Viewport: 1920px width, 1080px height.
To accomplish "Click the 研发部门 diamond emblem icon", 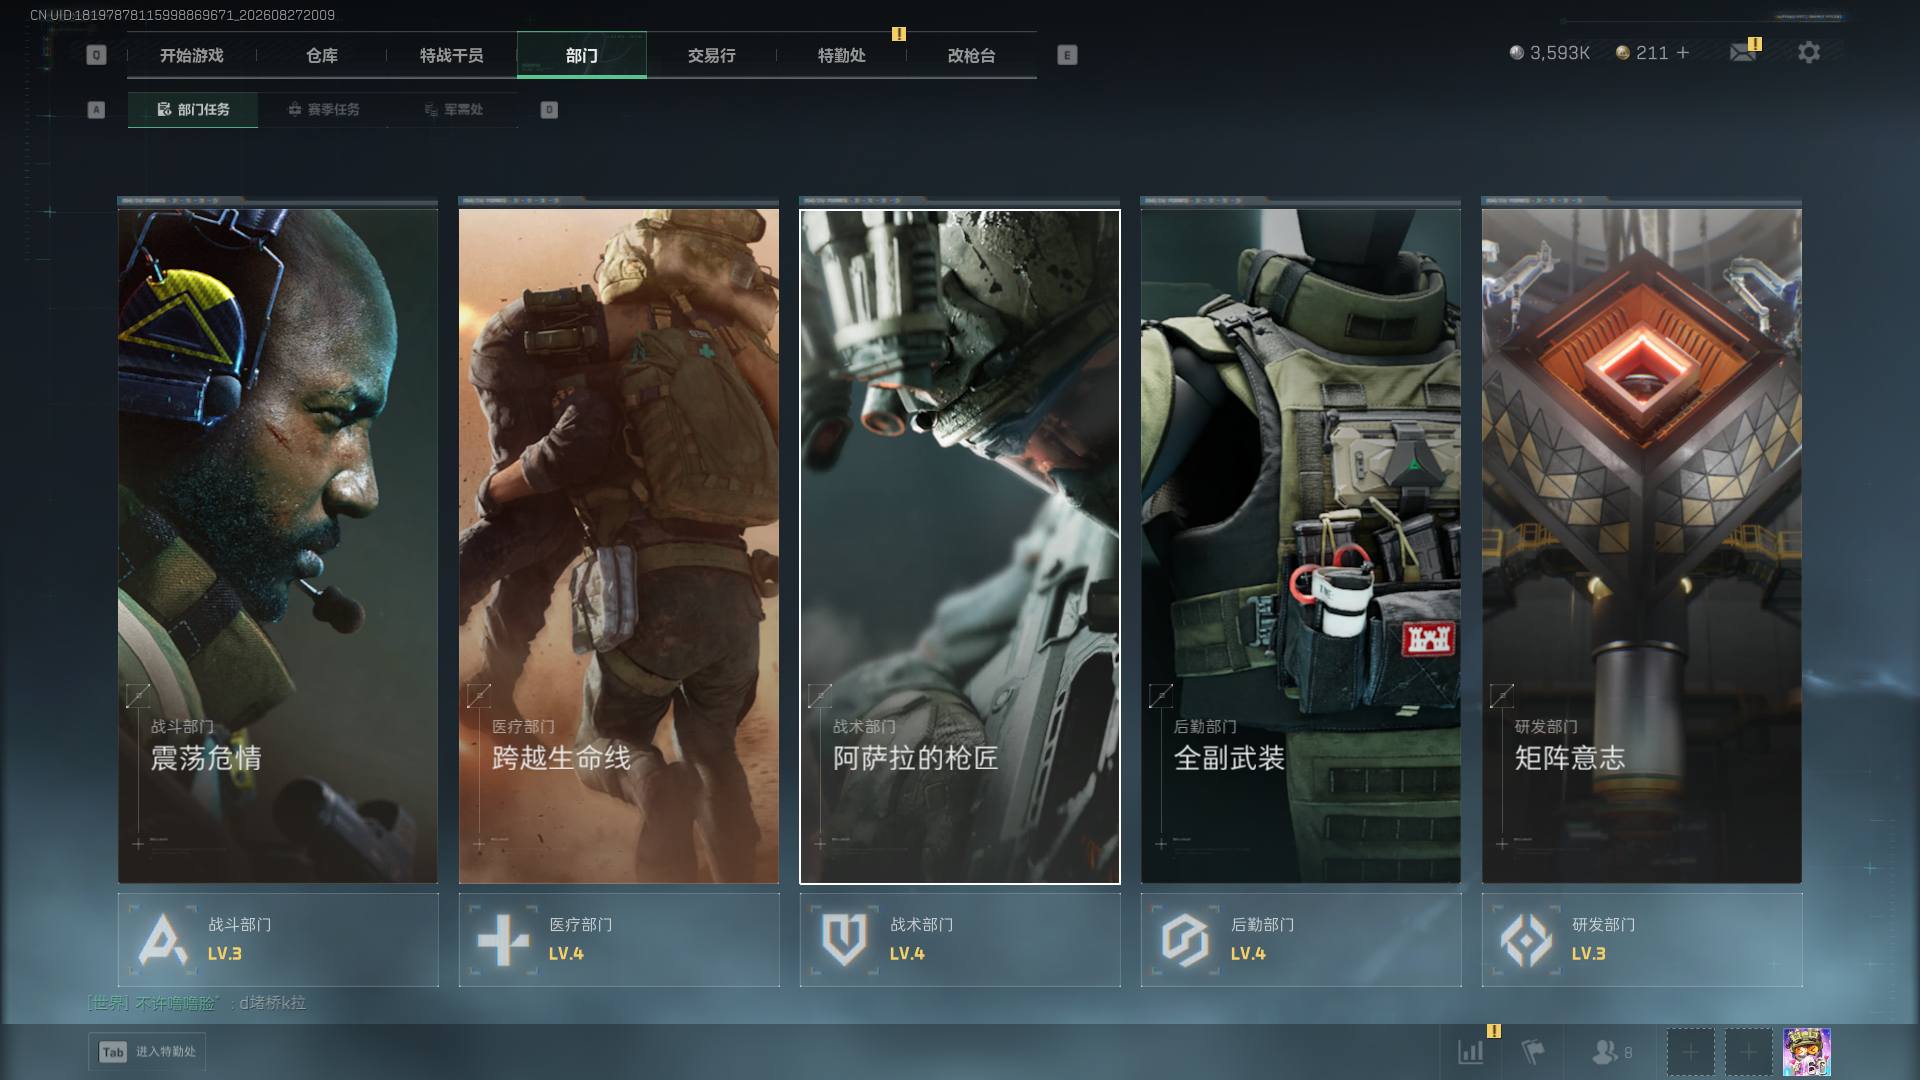I will [1526, 940].
